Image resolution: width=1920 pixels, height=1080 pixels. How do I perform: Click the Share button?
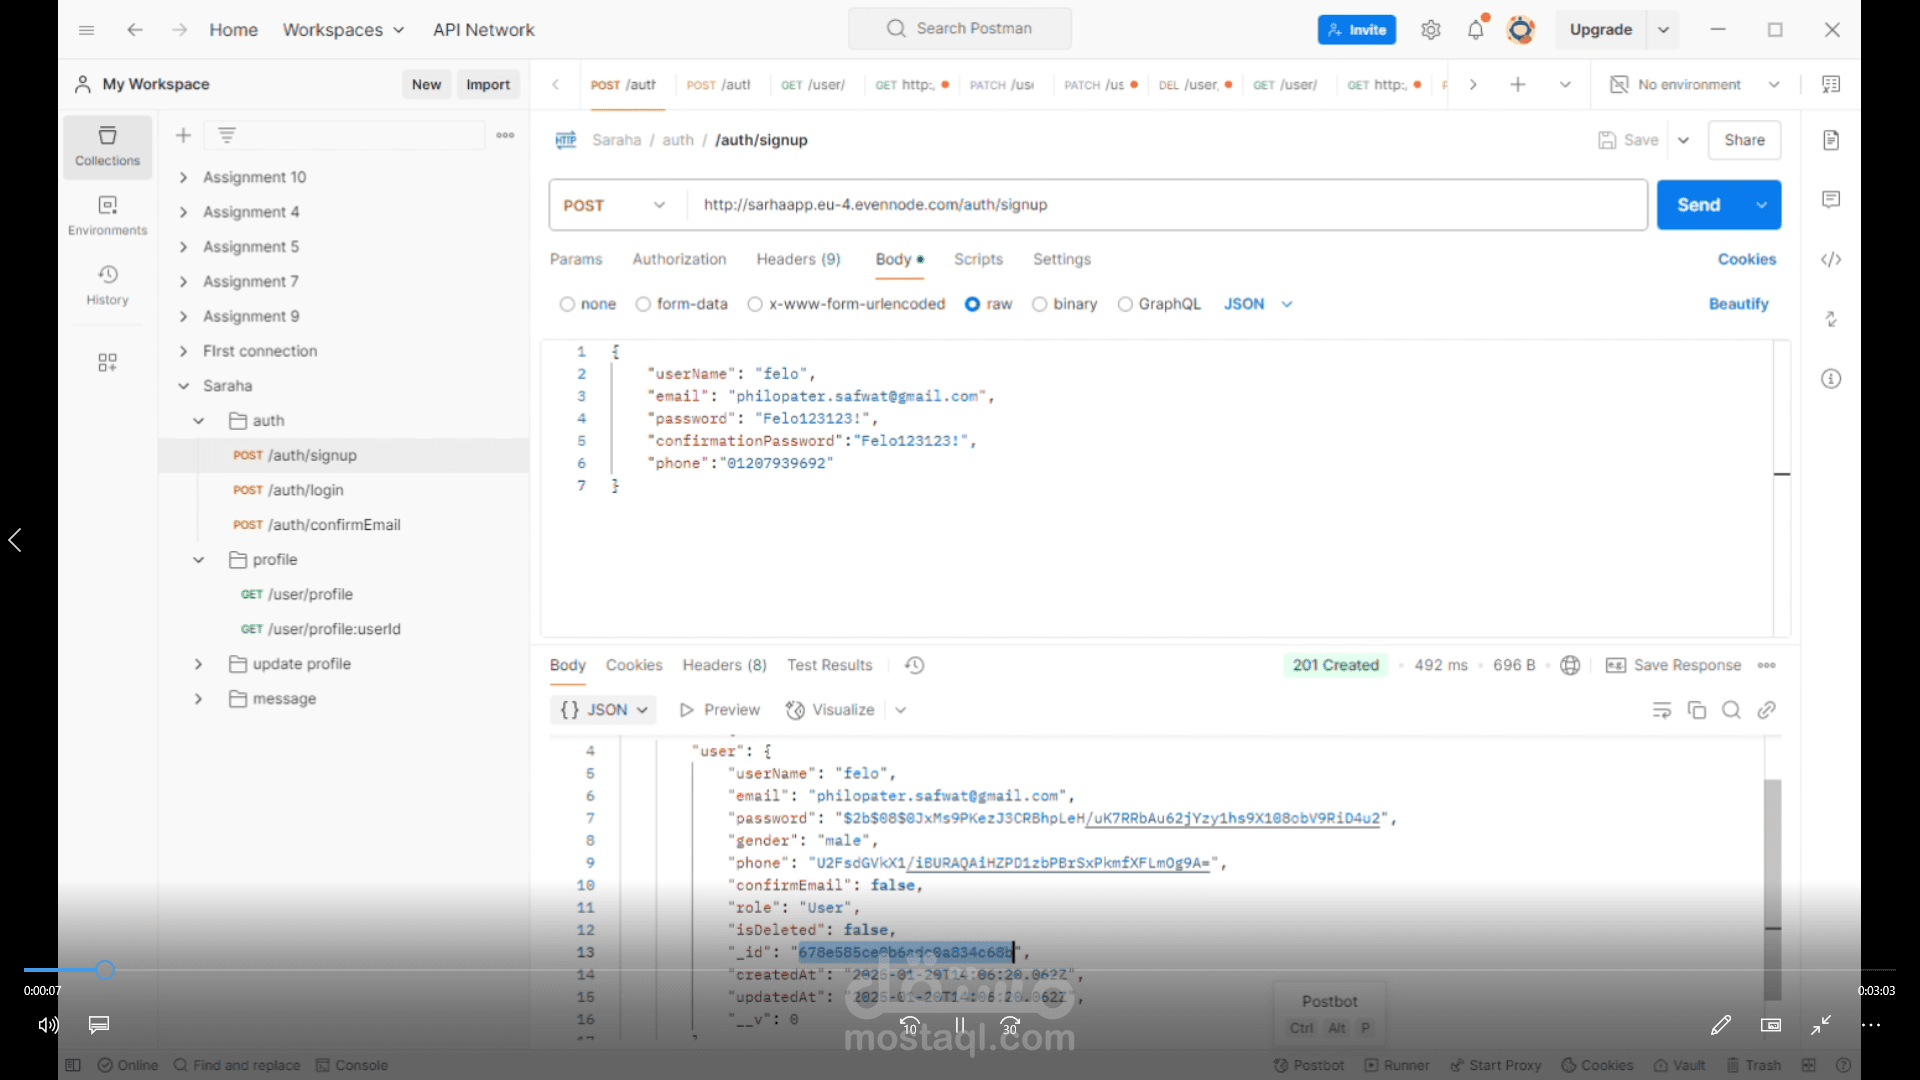pyautogui.click(x=1744, y=140)
